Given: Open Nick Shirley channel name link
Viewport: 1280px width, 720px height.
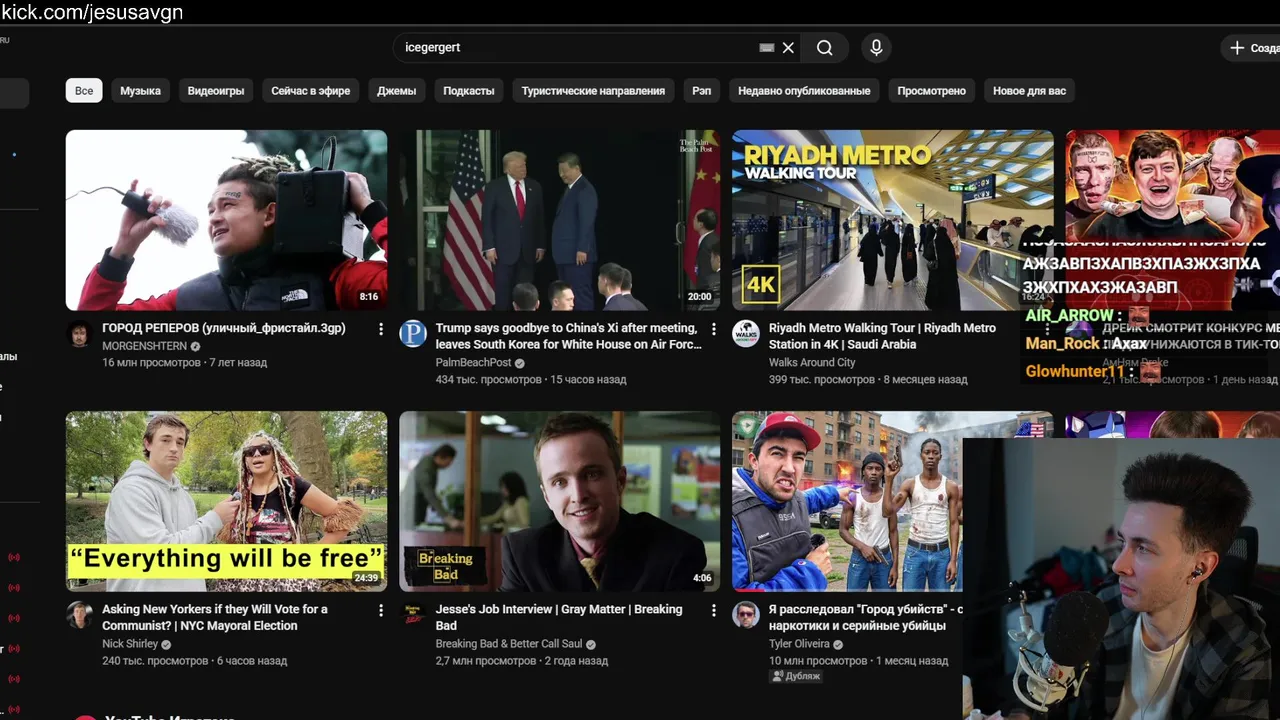Looking at the screenshot, I should tap(130, 644).
